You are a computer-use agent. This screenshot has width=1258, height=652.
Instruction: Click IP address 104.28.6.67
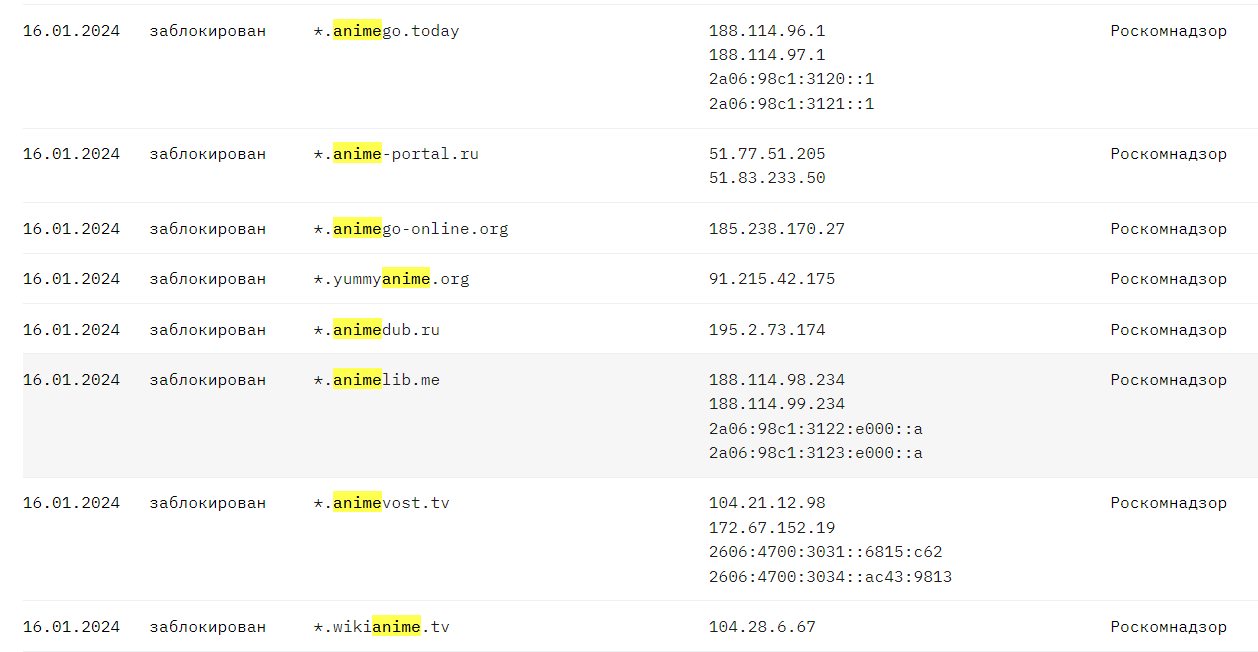(x=762, y=627)
